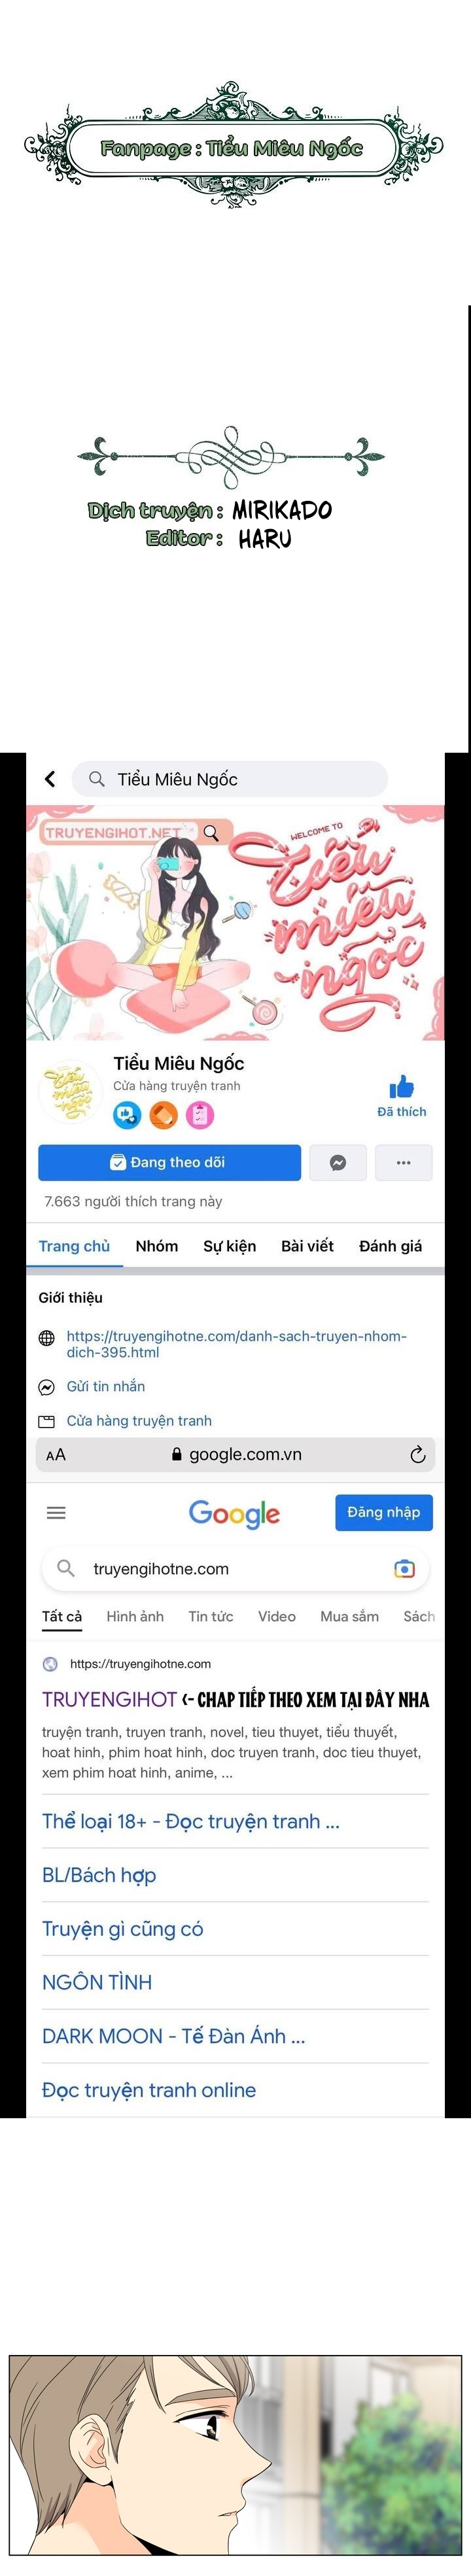The image size is (471, 2576).
Task: Click the Google Lens camera icon
Action: pos(404,1569)
